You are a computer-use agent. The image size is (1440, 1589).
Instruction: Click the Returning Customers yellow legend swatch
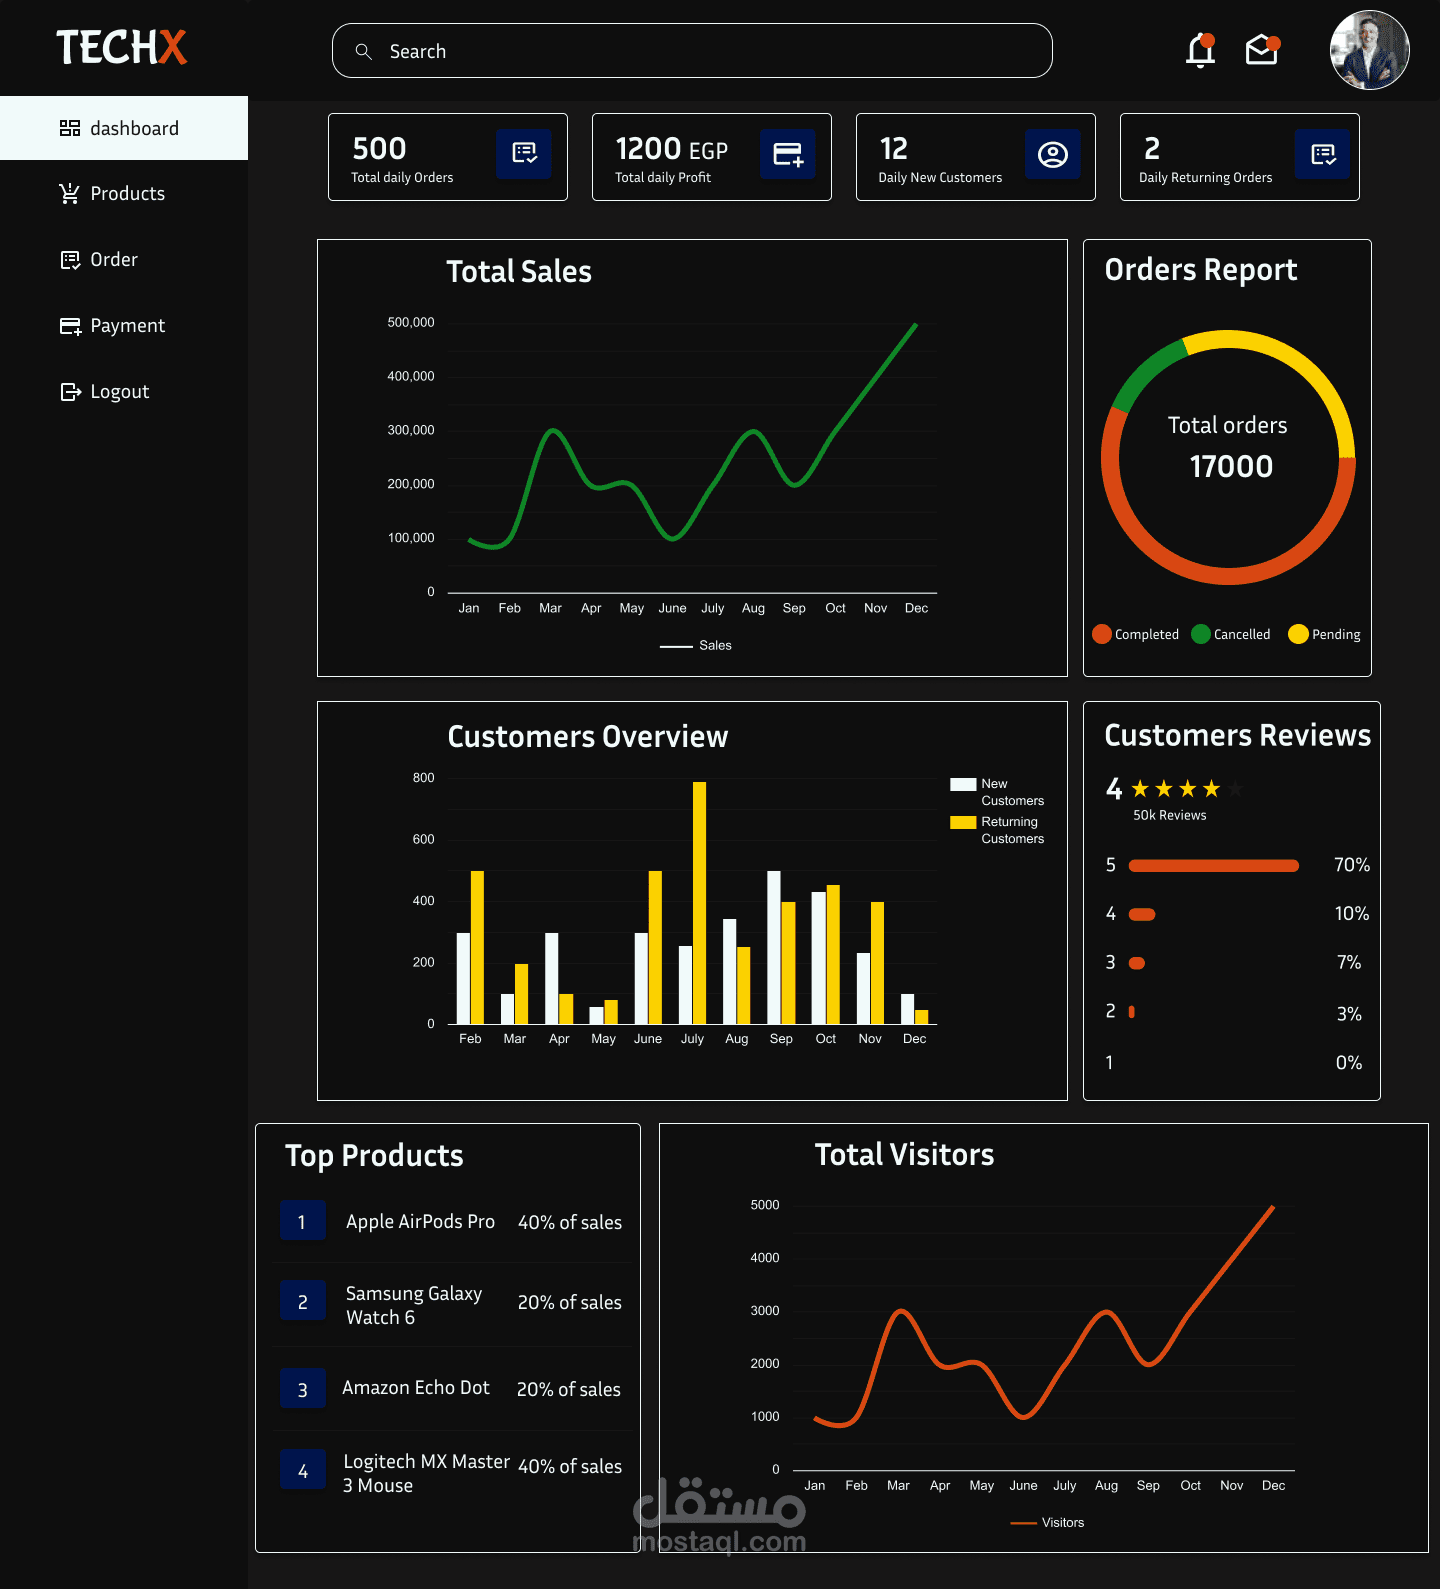(x=963, y=823)
